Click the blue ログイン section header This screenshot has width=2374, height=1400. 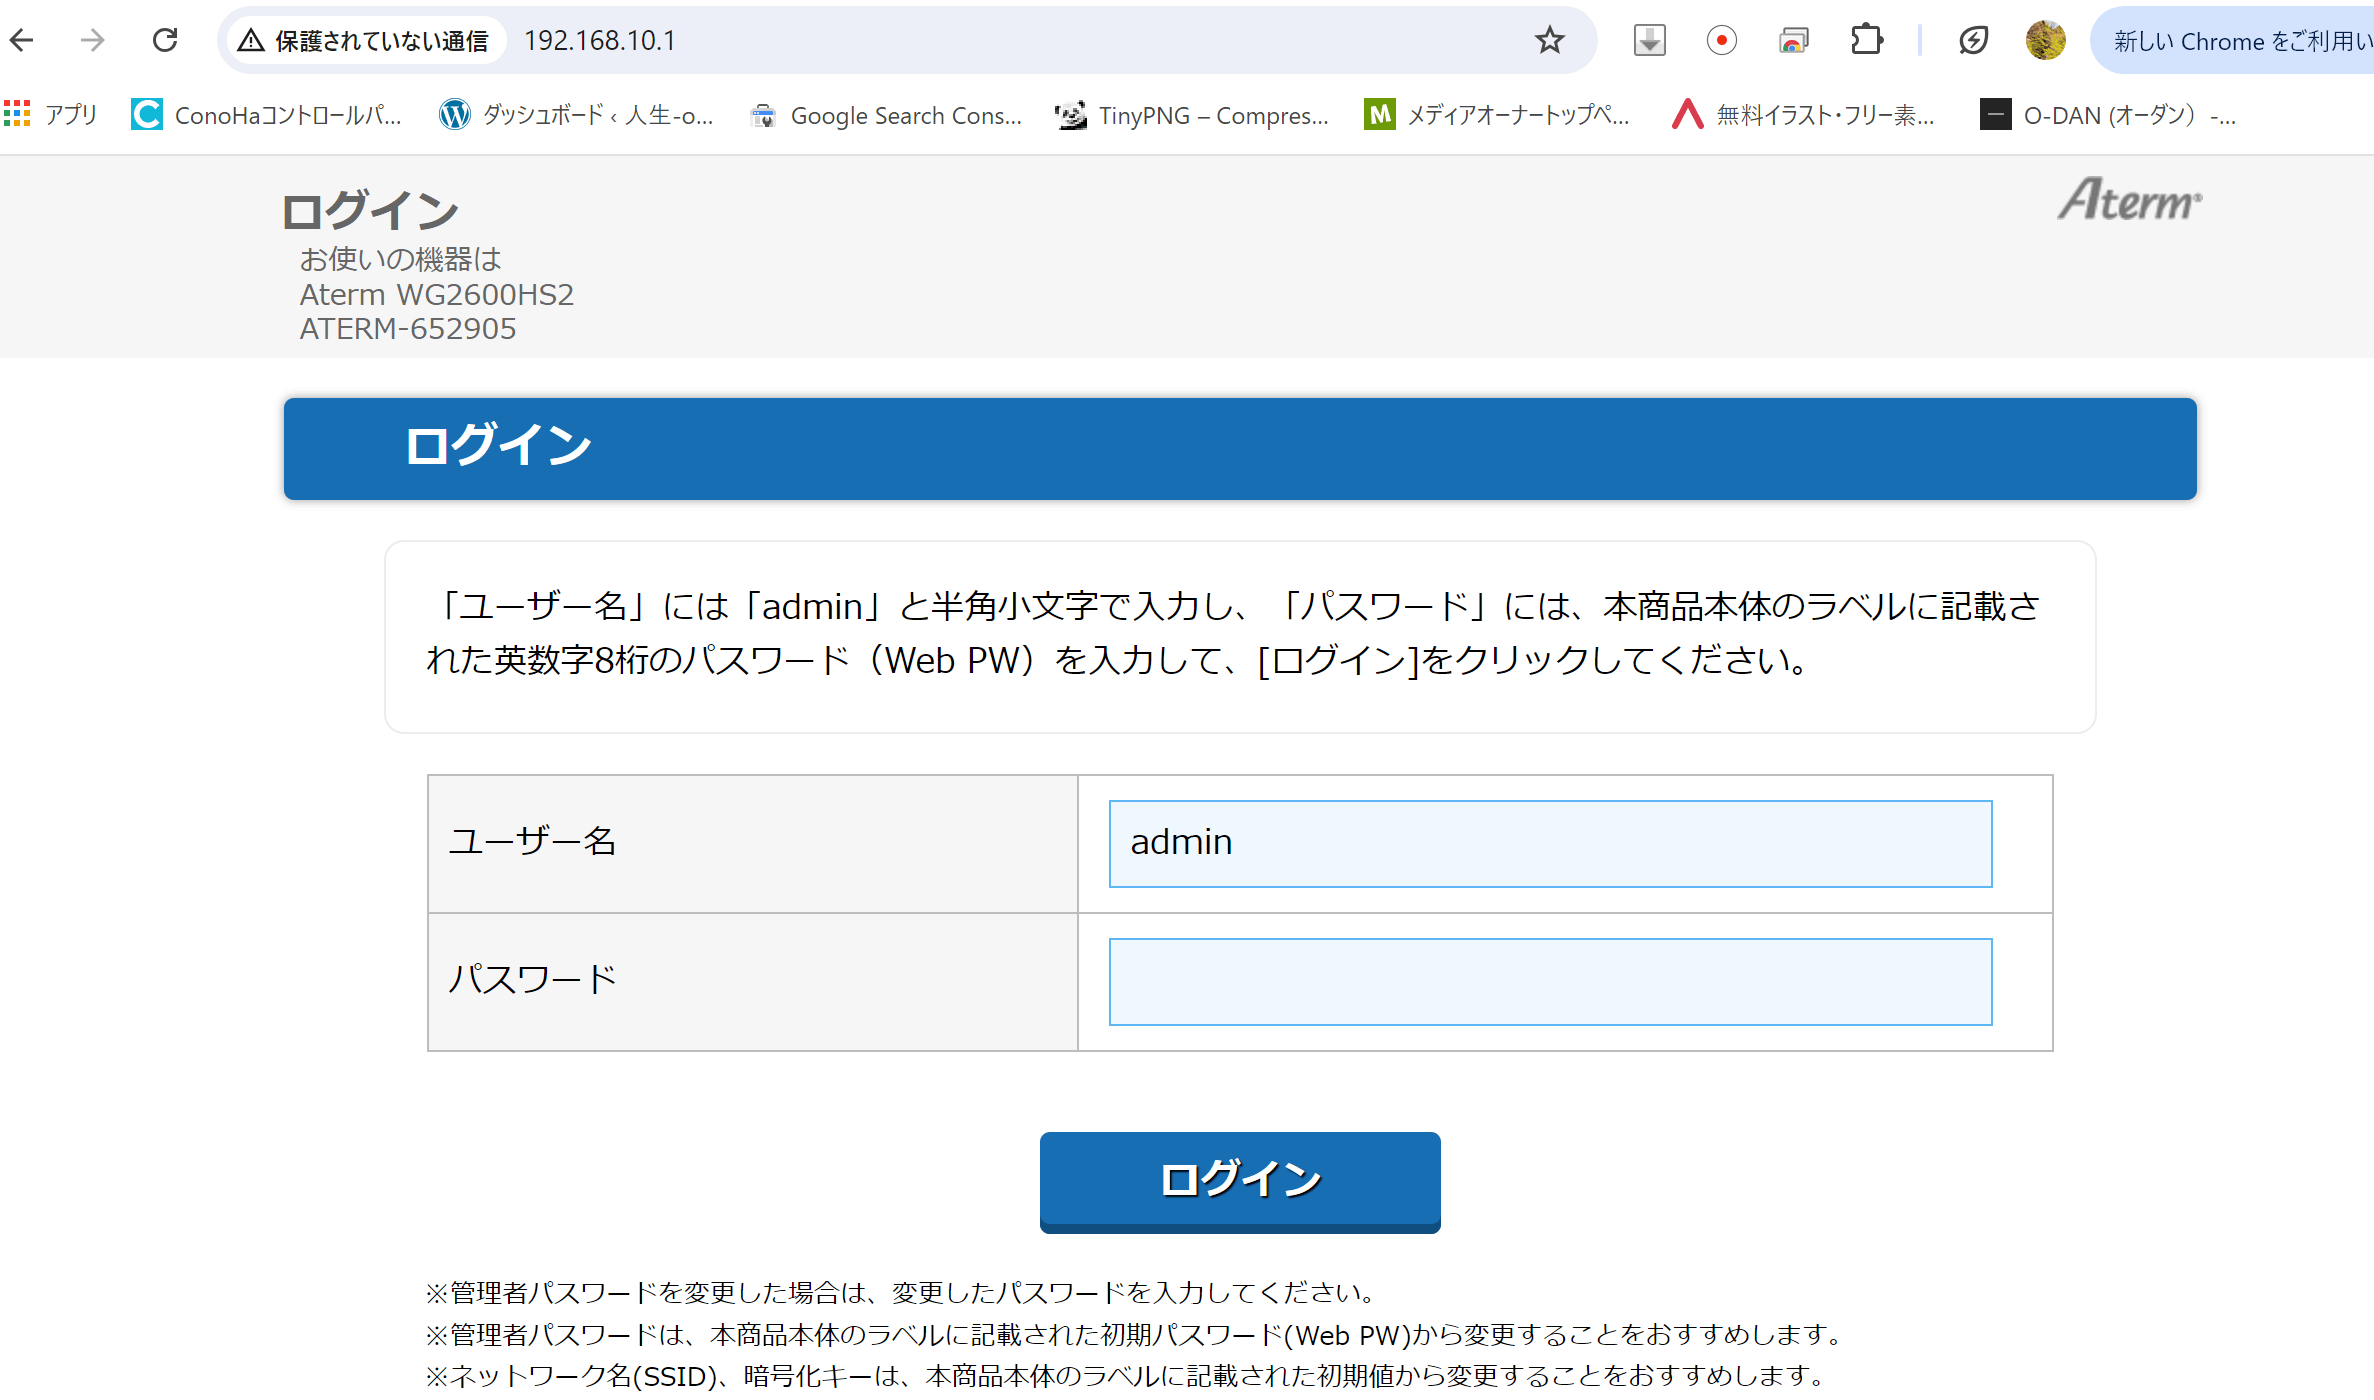pyautogui.click(x=1240, y=448)
